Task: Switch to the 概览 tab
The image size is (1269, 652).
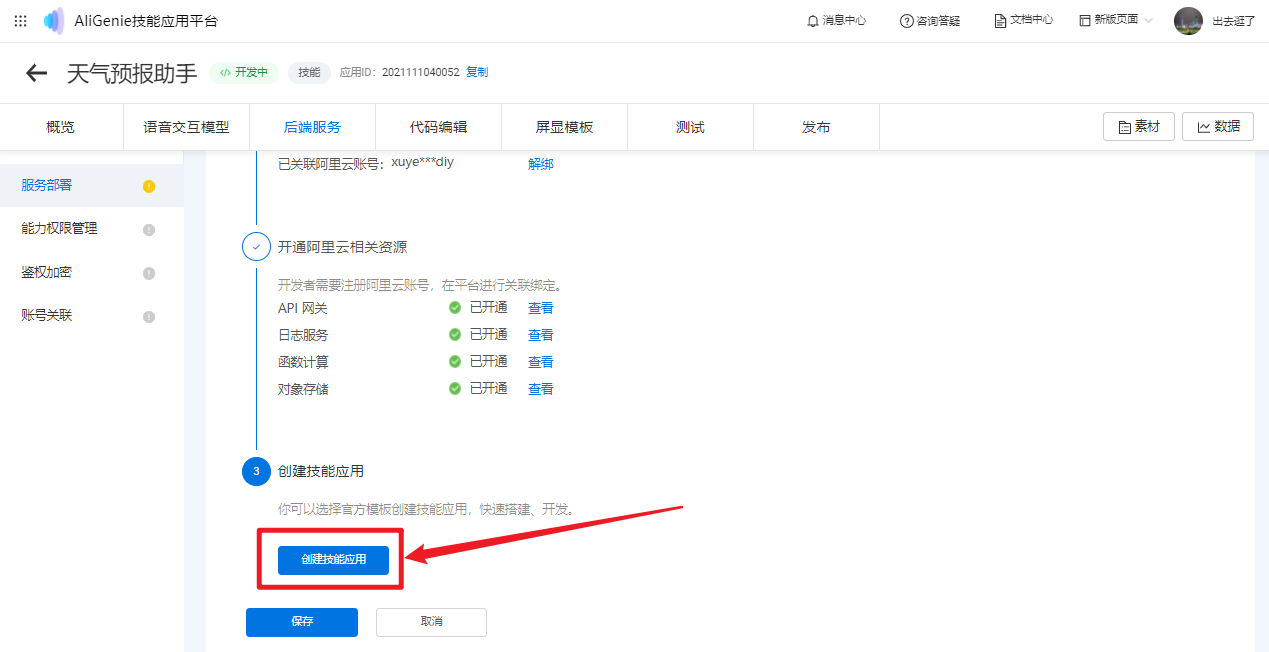Action: 60,127
